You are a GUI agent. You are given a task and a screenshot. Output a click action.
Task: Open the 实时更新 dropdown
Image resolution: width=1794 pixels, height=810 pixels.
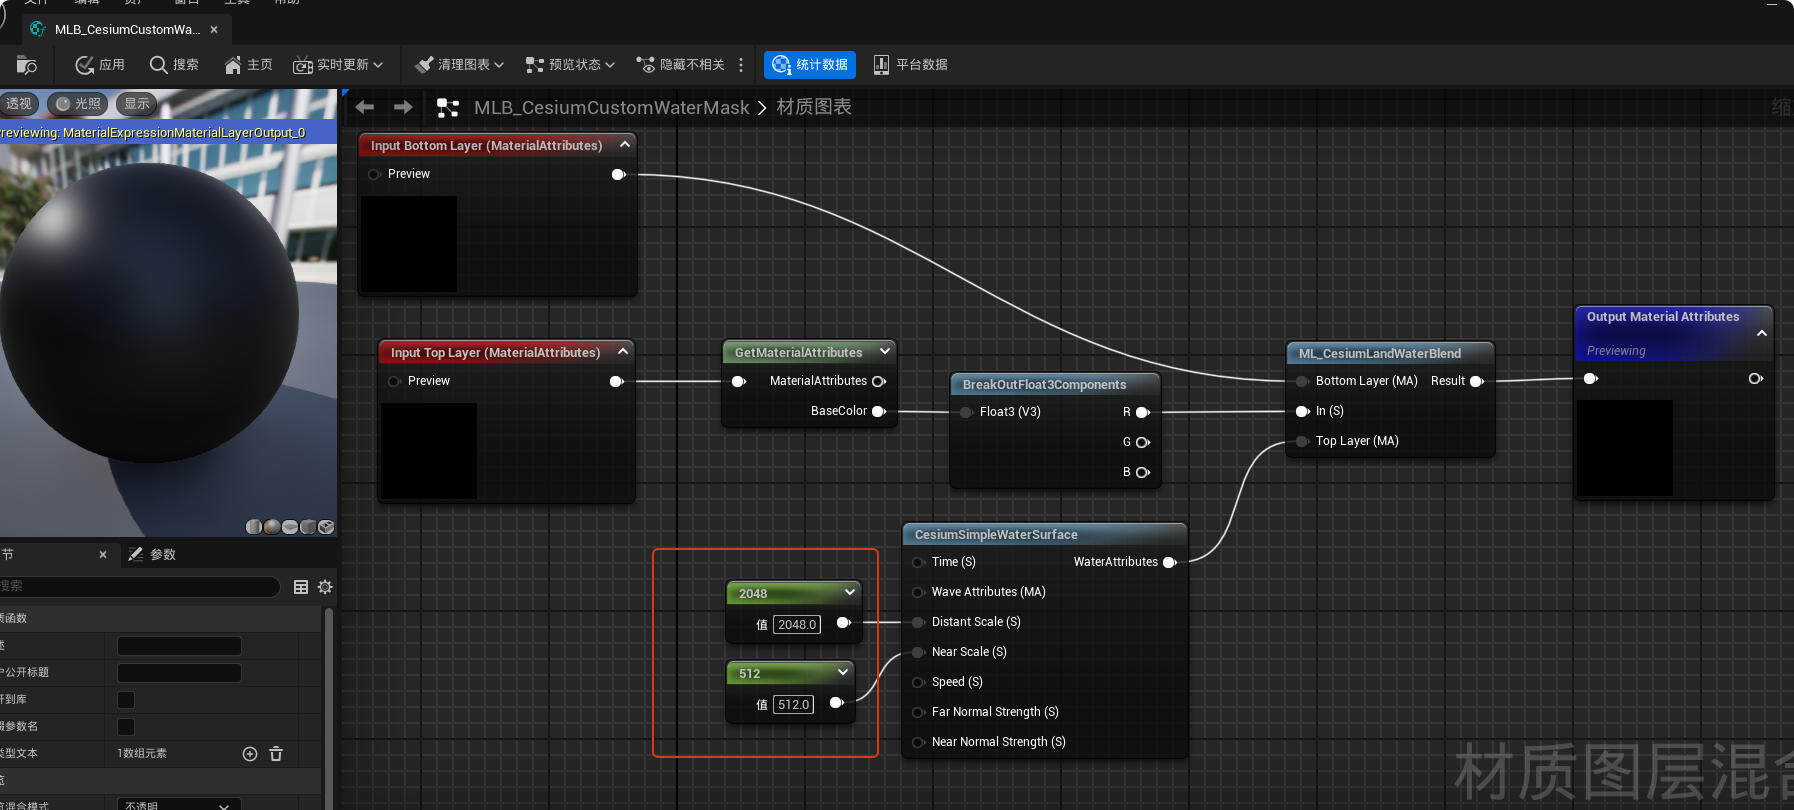[338, 65]
